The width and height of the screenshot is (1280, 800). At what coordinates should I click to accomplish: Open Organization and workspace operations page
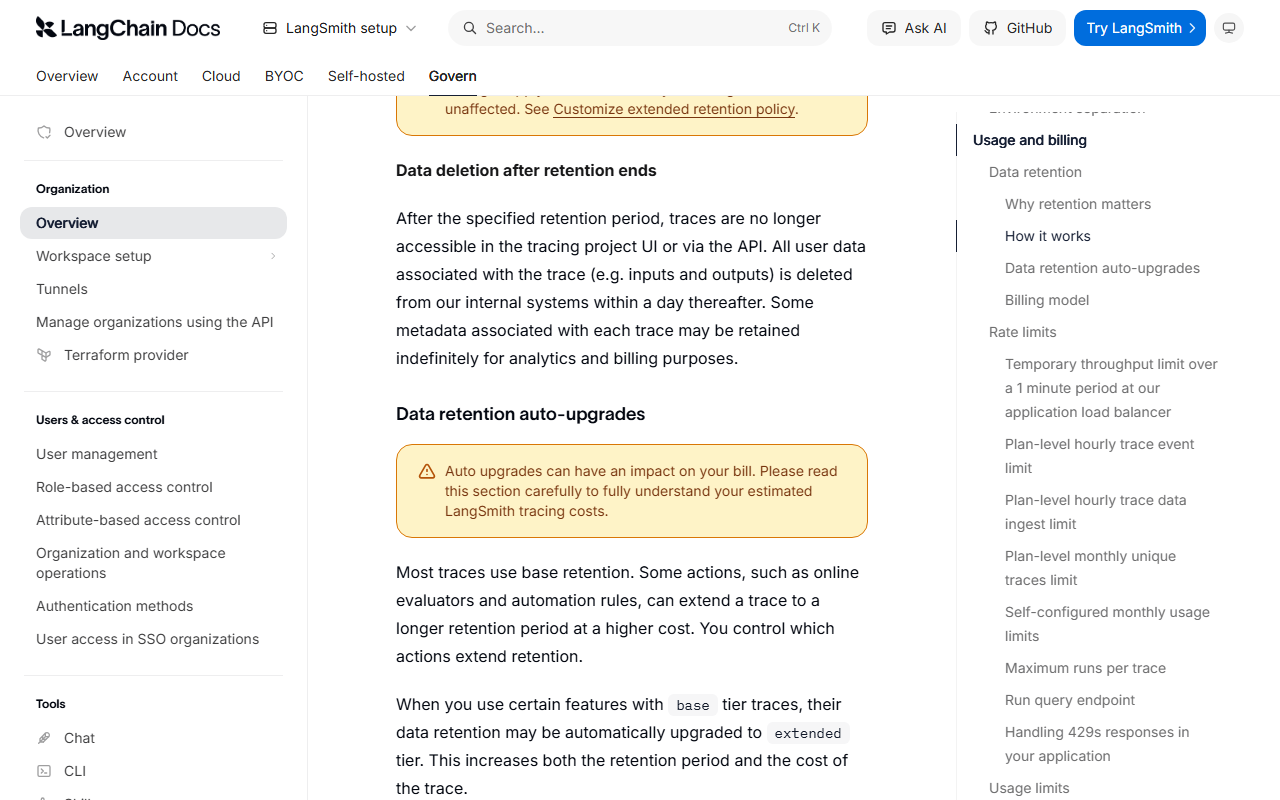(x=131, y=563)
